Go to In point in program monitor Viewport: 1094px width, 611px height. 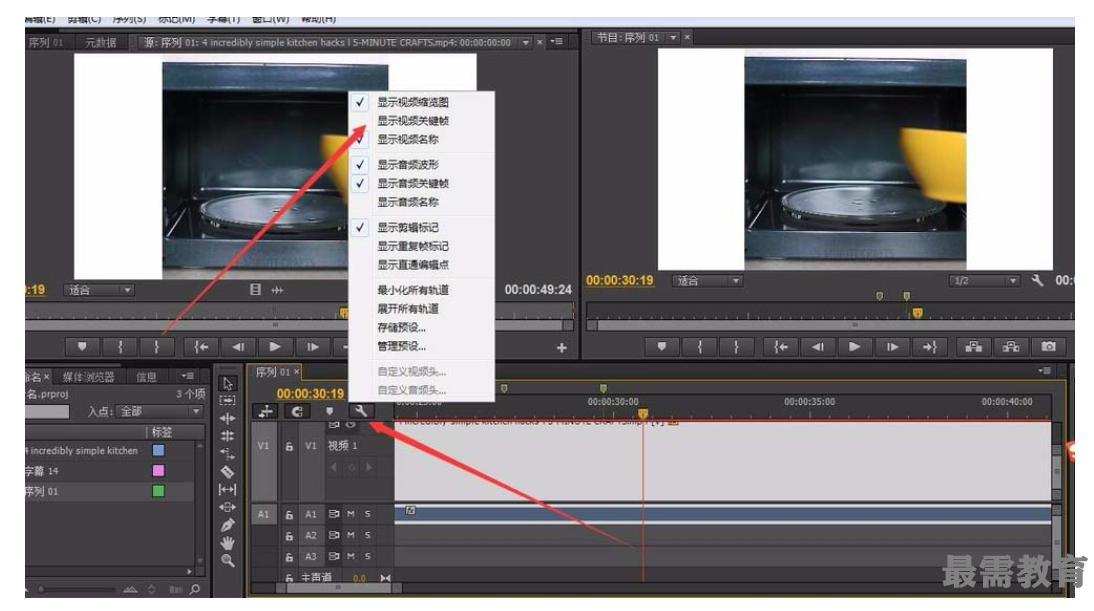pos(781,347)
